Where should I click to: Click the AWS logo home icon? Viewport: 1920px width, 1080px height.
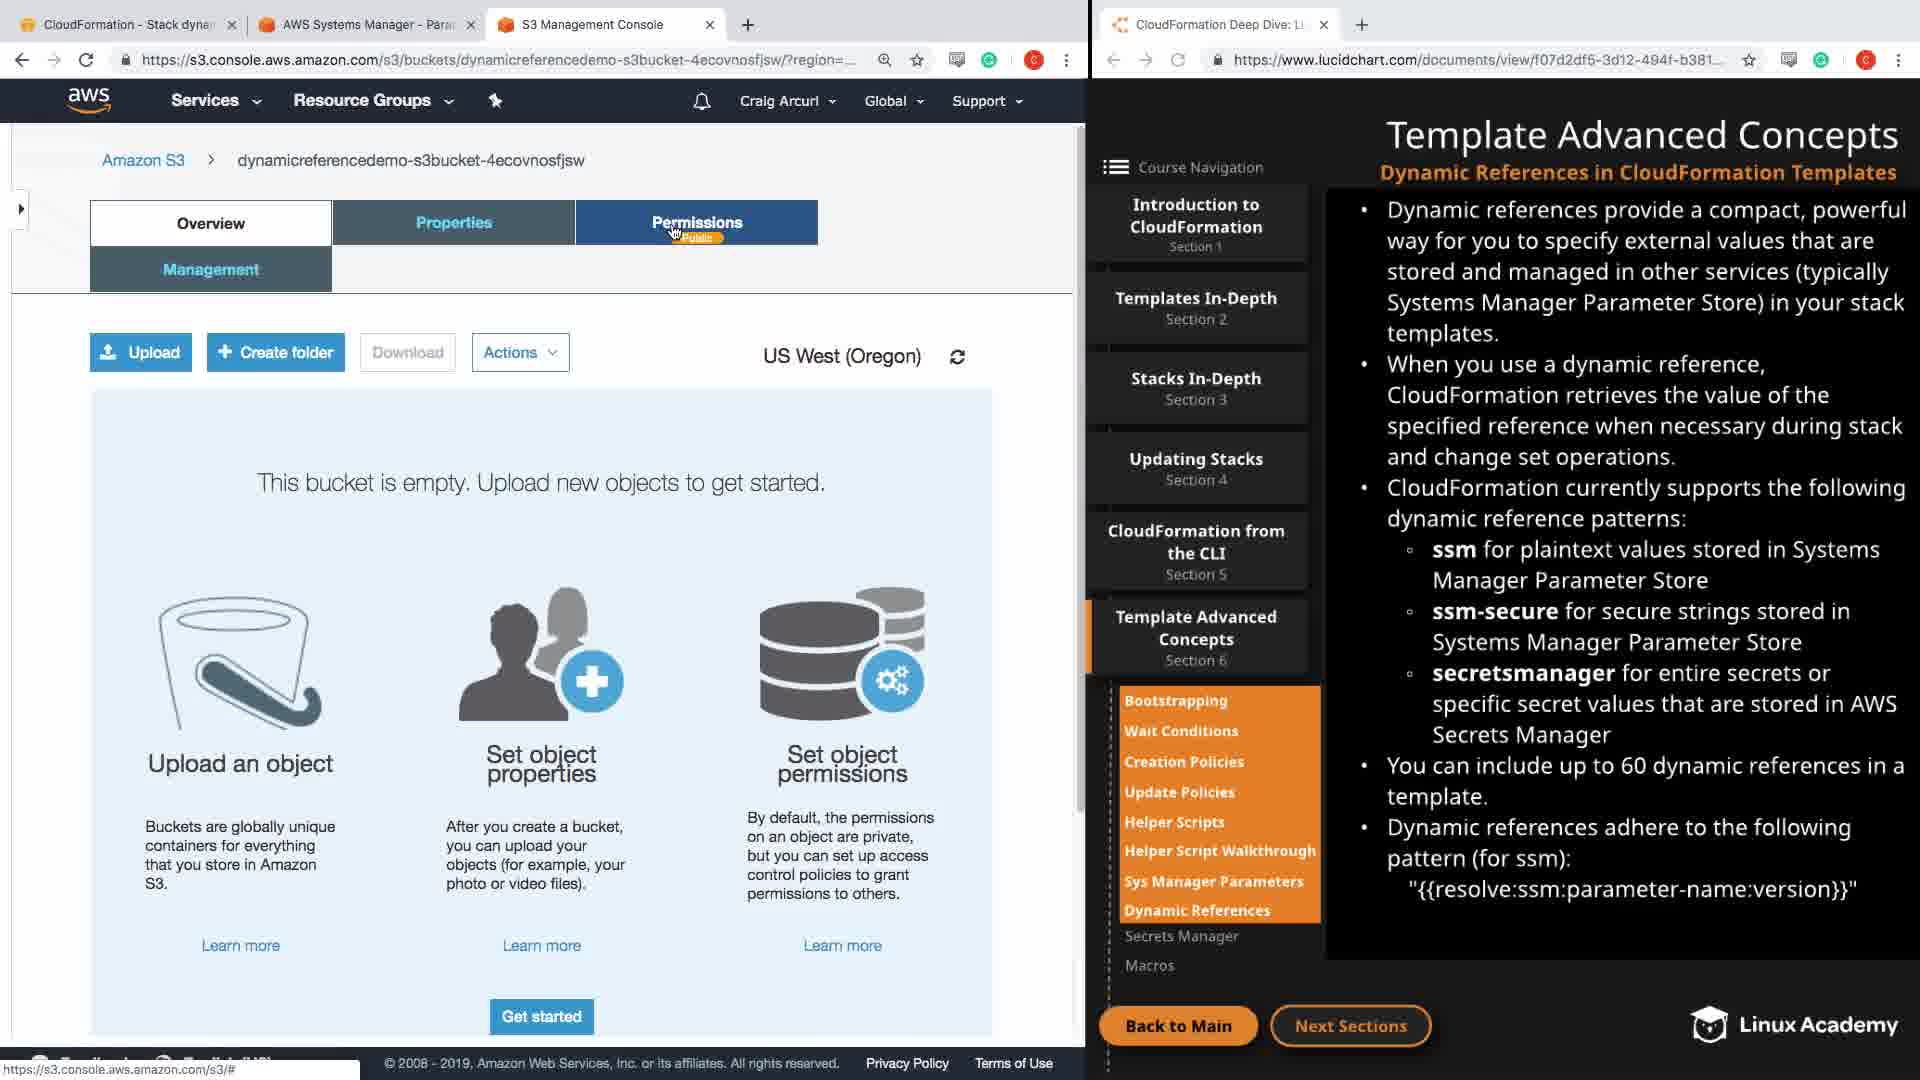click(x=89, y=100)
